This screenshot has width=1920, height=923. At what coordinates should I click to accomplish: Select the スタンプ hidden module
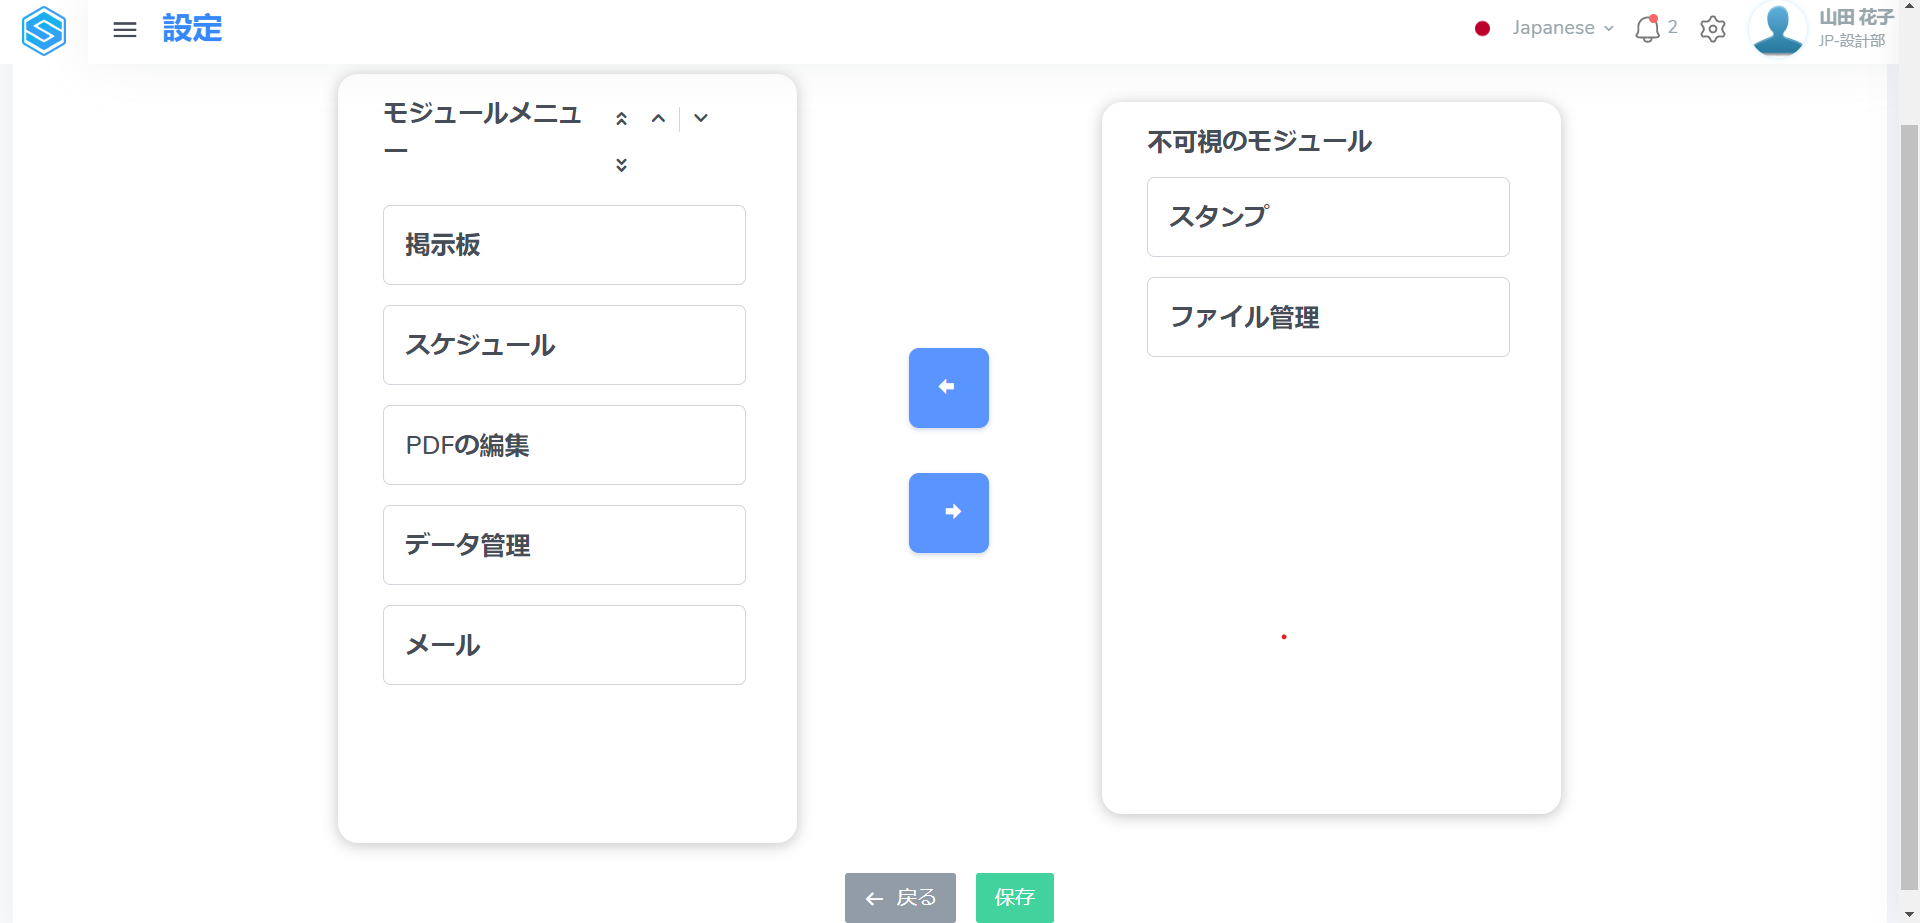[1327, 217]
